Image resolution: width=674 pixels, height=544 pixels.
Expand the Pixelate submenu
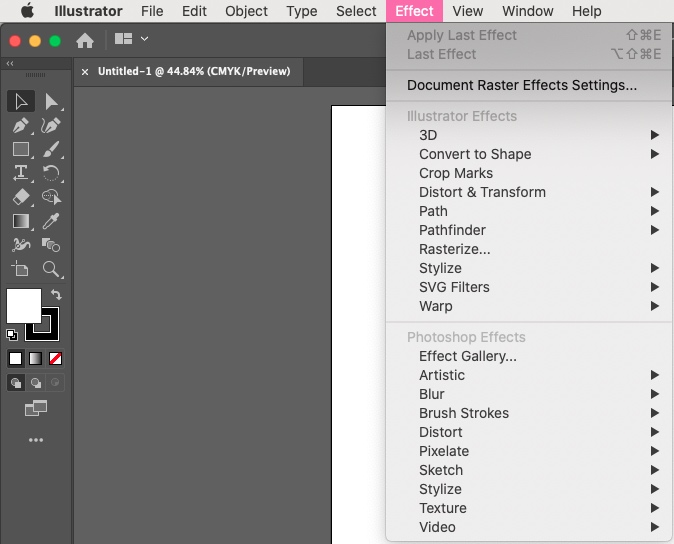529,451
